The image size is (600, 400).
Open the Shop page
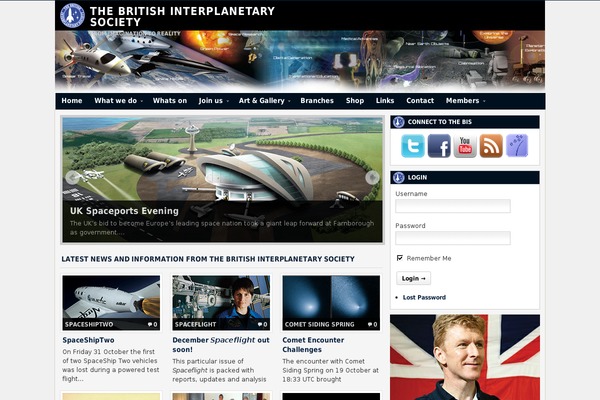click(355, 101)
